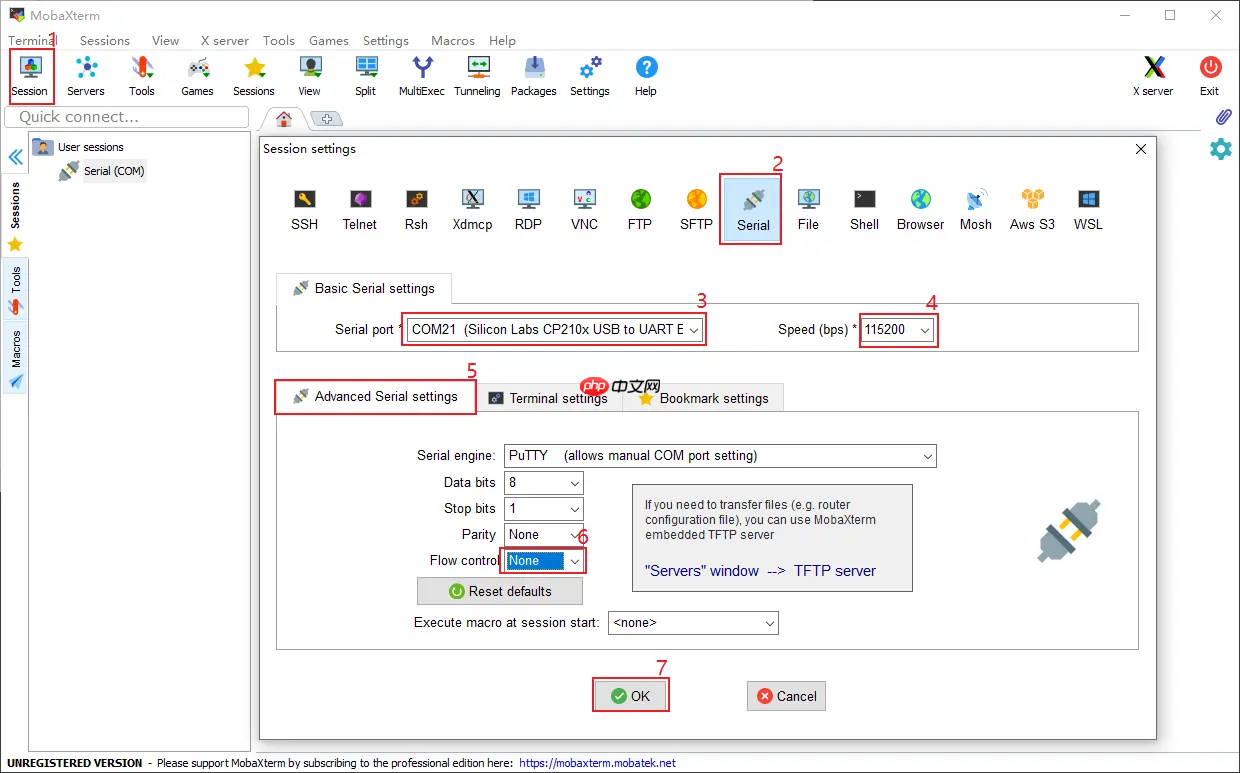Open the Sessions star toolbar icon

254,76
